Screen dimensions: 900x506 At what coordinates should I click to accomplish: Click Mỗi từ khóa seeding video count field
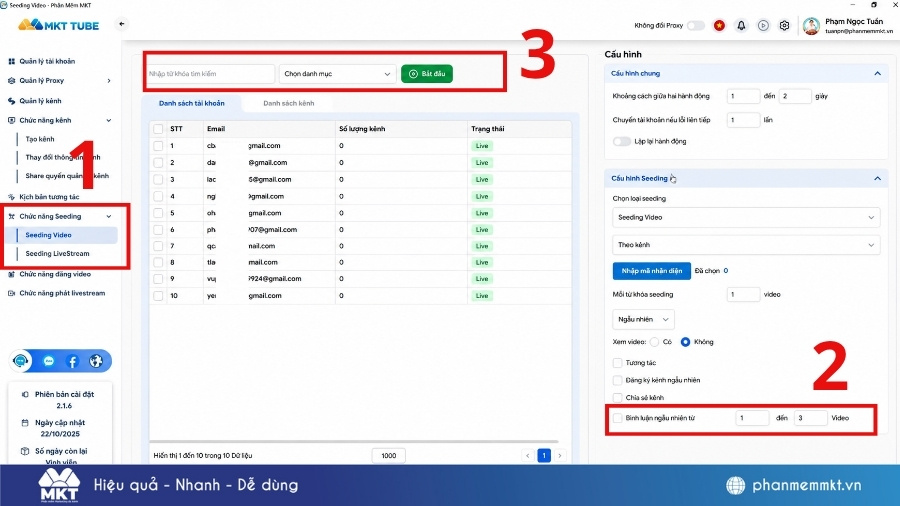743,294
